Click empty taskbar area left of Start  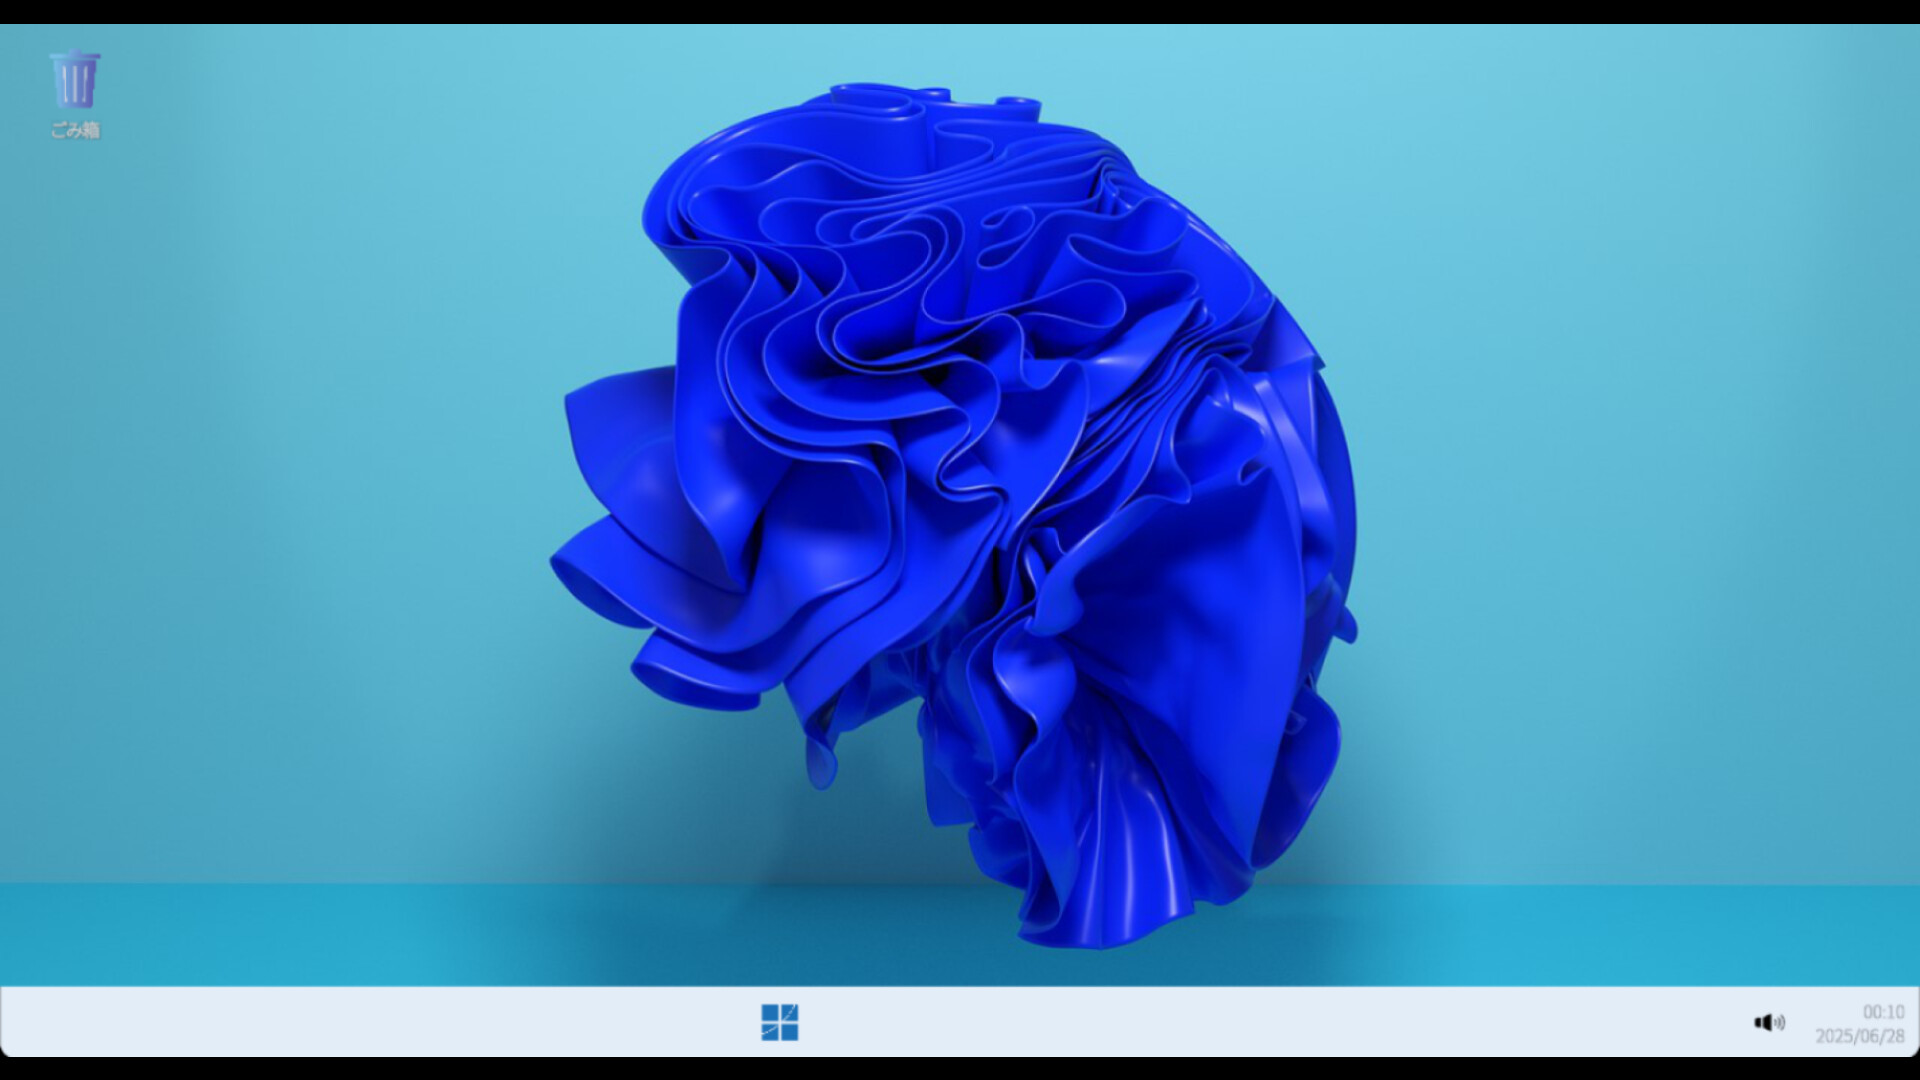[380, 1022]
